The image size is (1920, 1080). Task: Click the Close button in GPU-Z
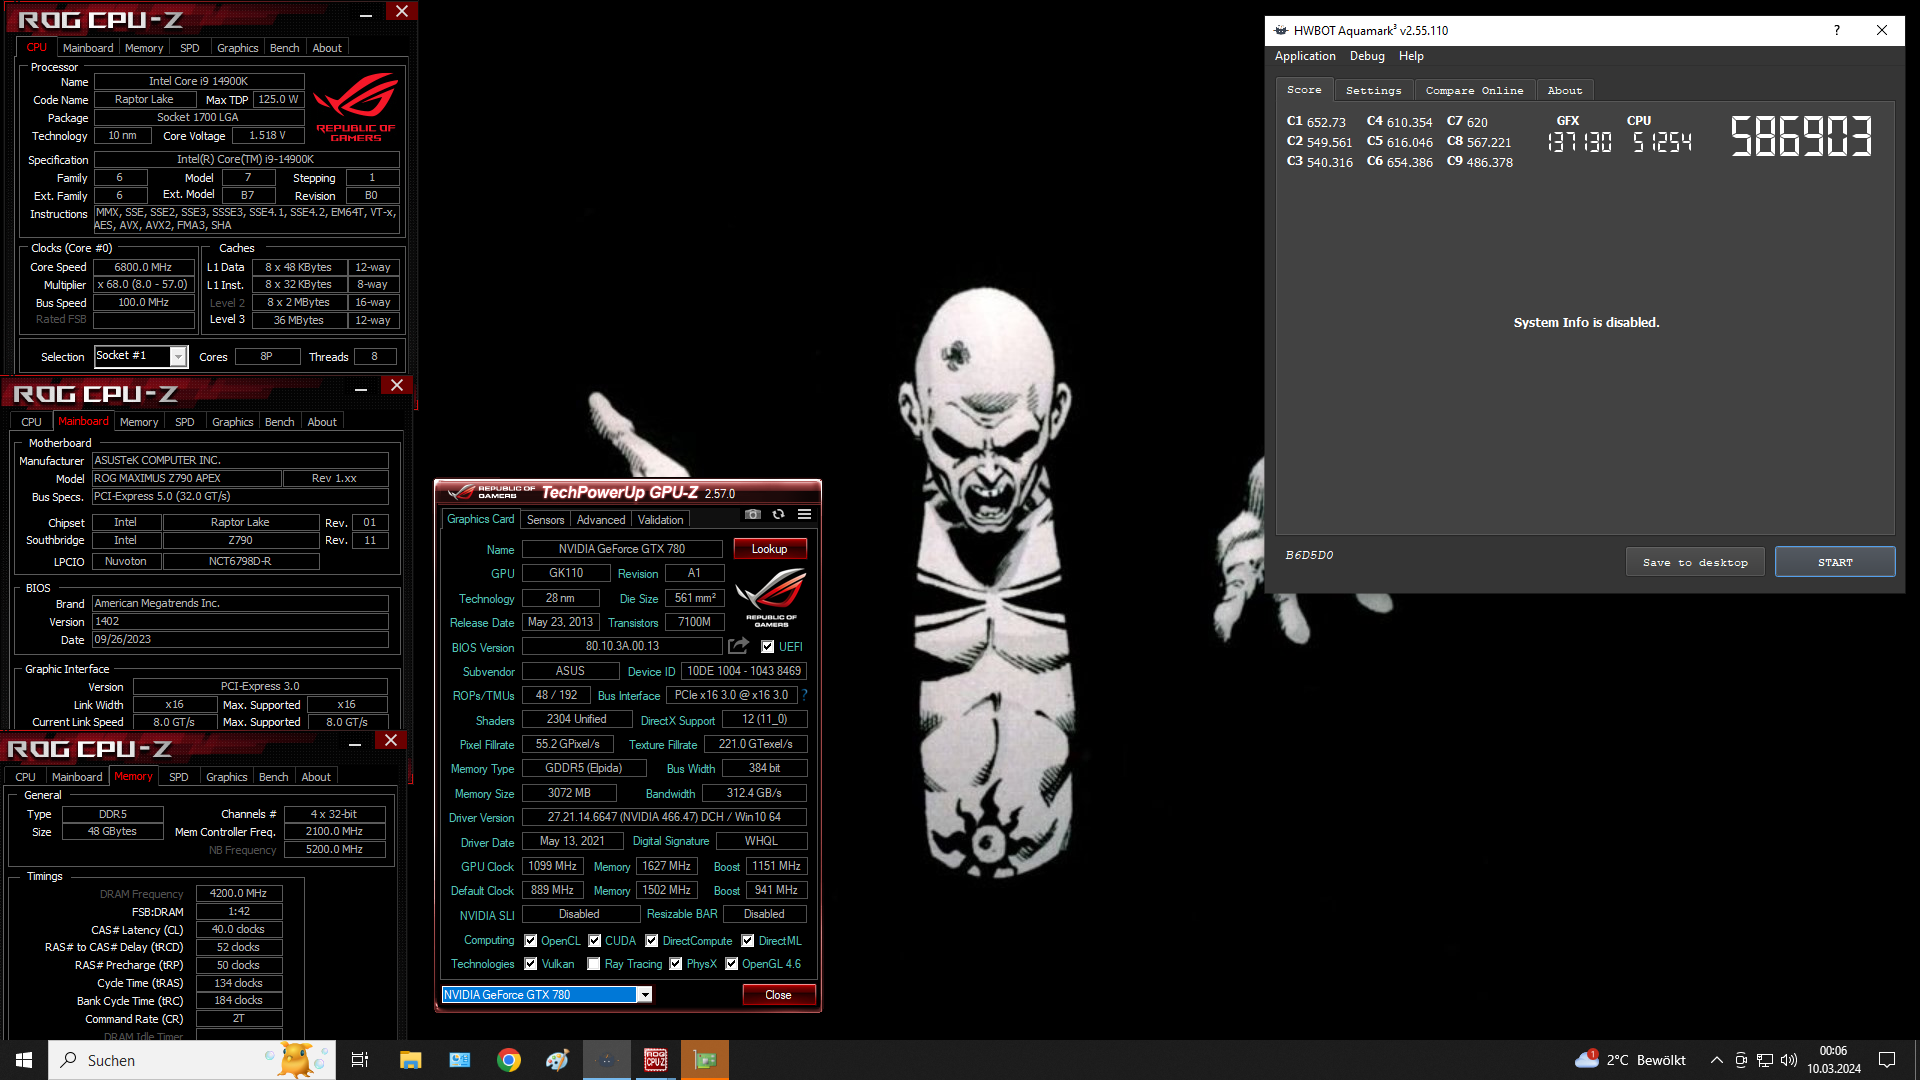[x=778, y=995]
